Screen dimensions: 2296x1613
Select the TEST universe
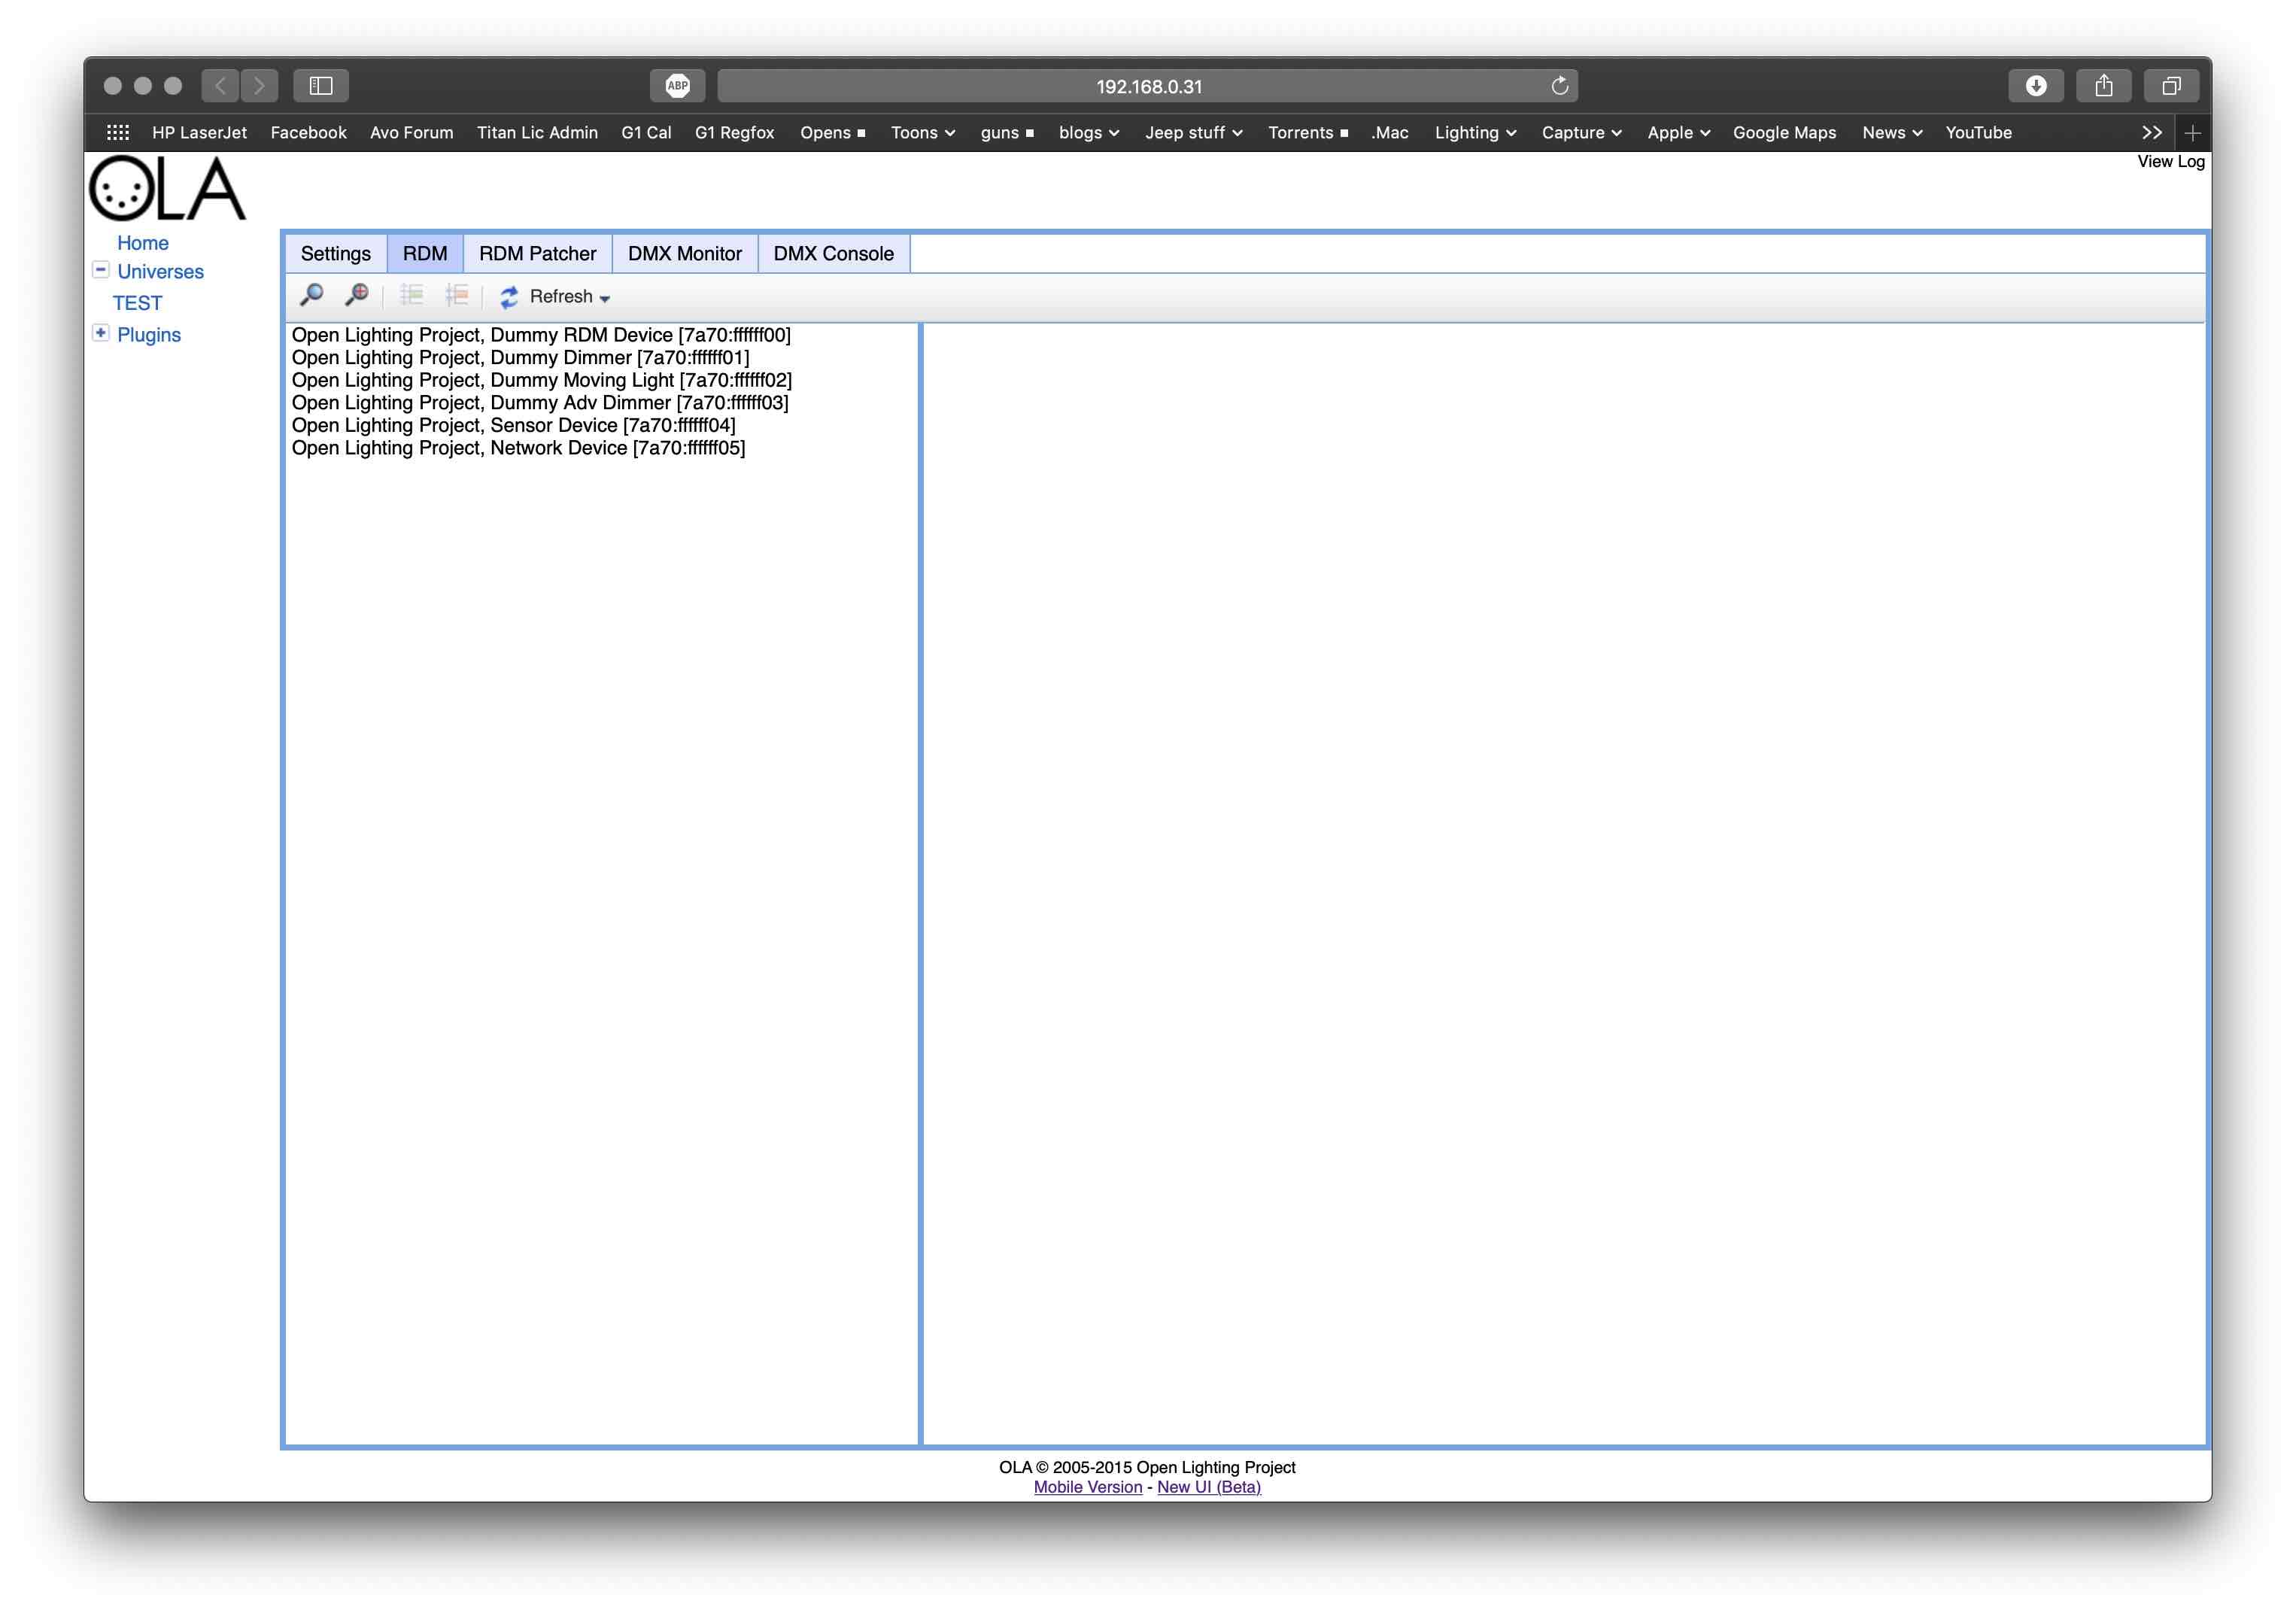(x=136, y=300)
